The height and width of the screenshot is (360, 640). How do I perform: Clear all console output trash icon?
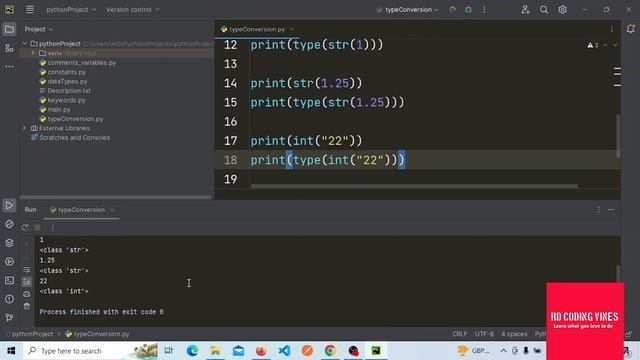pyautogui.click(x=27, y=306)
